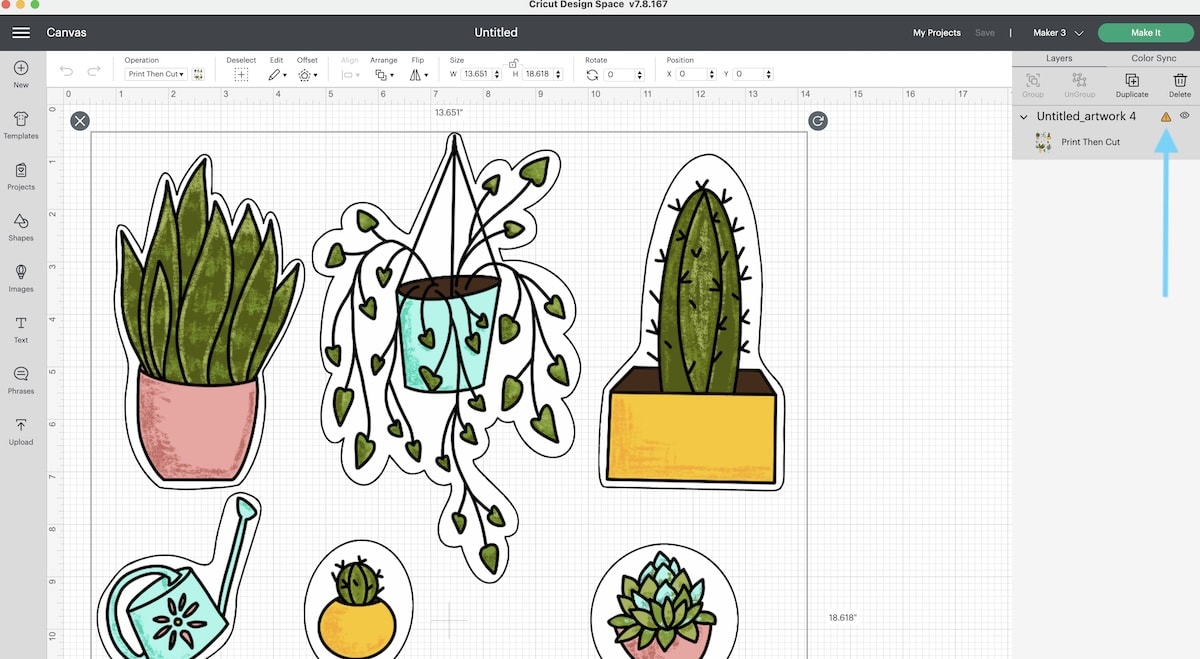Click the Untitled project name

(496, 33)
